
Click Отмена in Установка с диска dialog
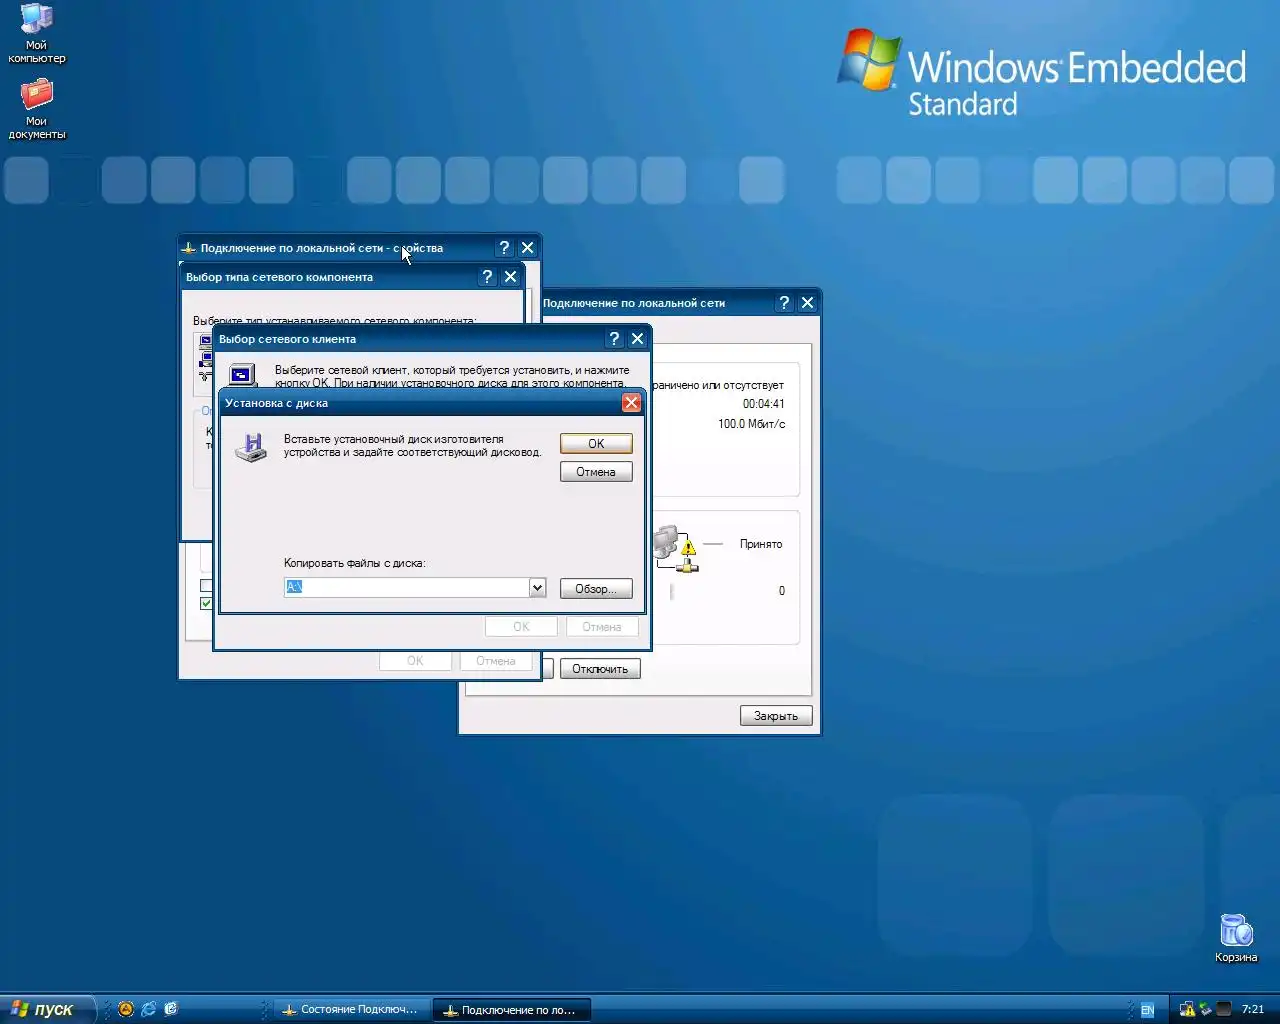[x=596, y=472]
